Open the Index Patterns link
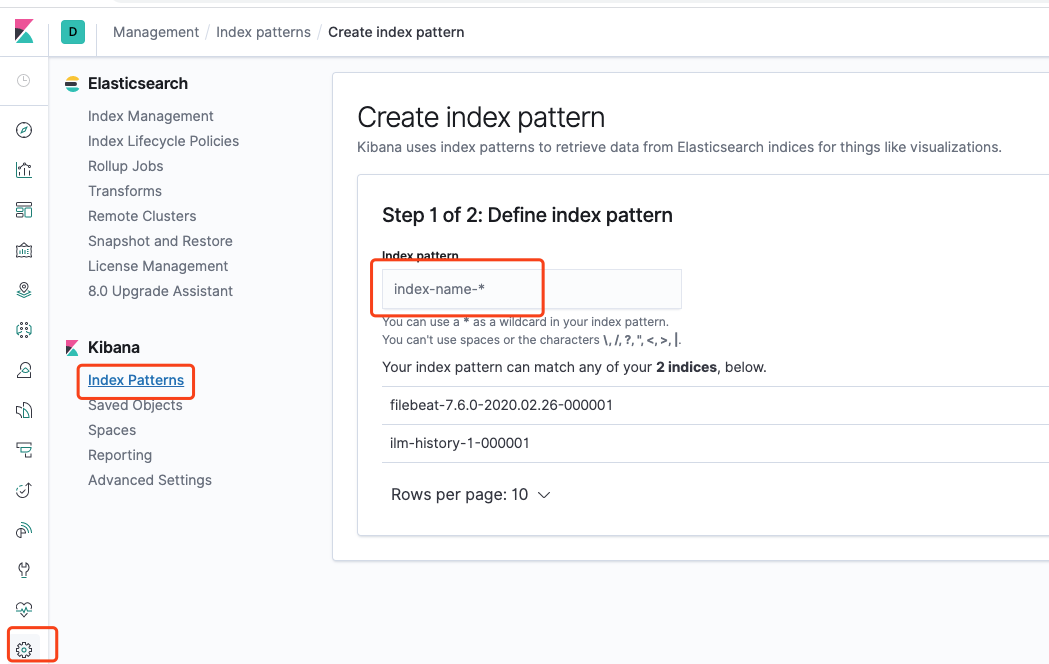Viewport: 1049px width, 664px height. 136,380
